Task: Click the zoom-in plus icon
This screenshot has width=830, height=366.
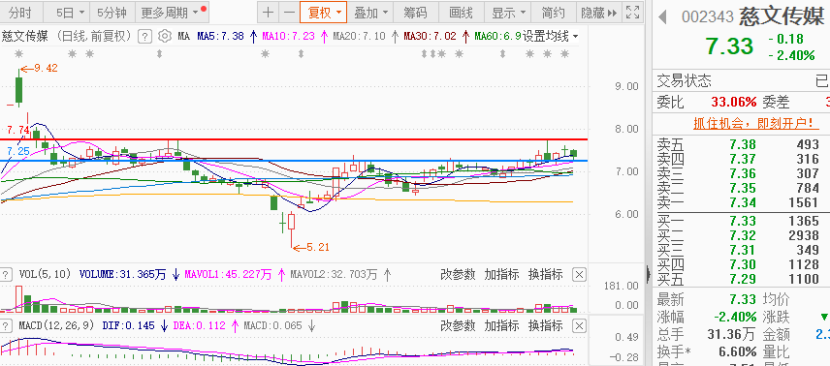Action: click(268, 12)
